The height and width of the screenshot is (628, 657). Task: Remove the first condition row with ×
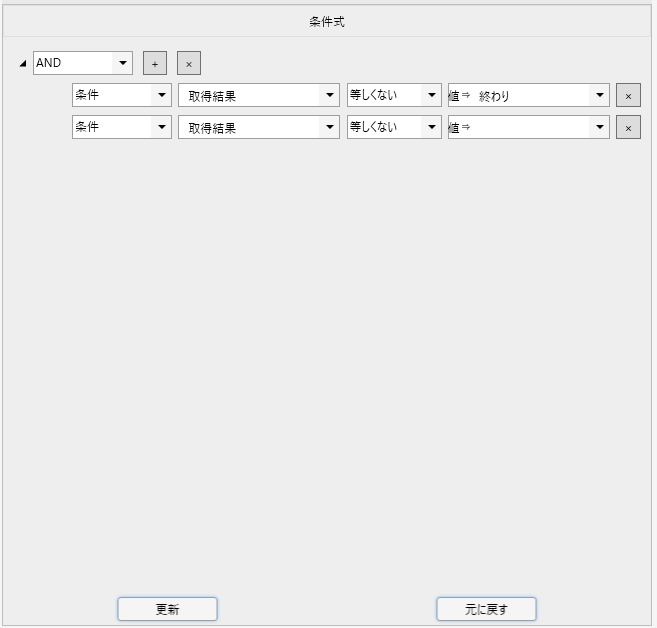628,96
